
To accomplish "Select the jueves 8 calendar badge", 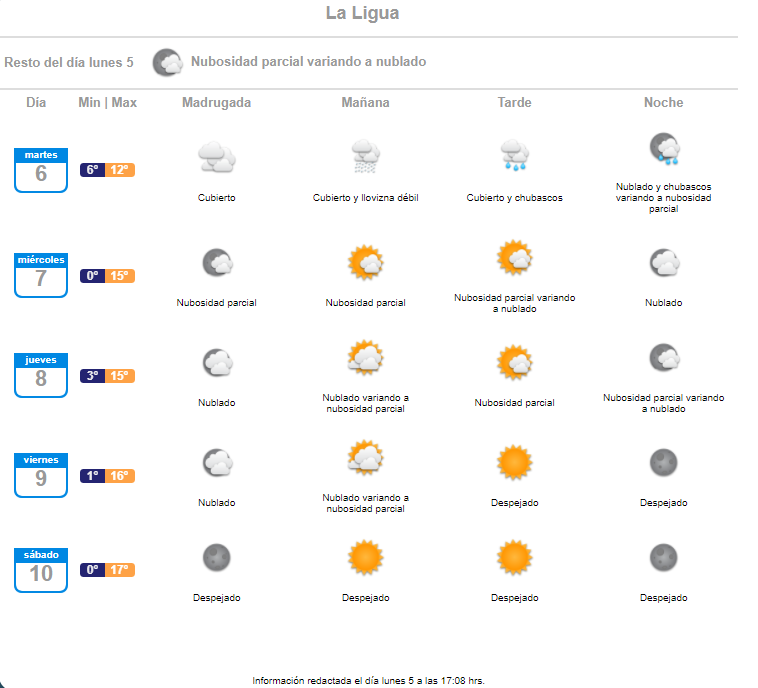I will point(41,375).
